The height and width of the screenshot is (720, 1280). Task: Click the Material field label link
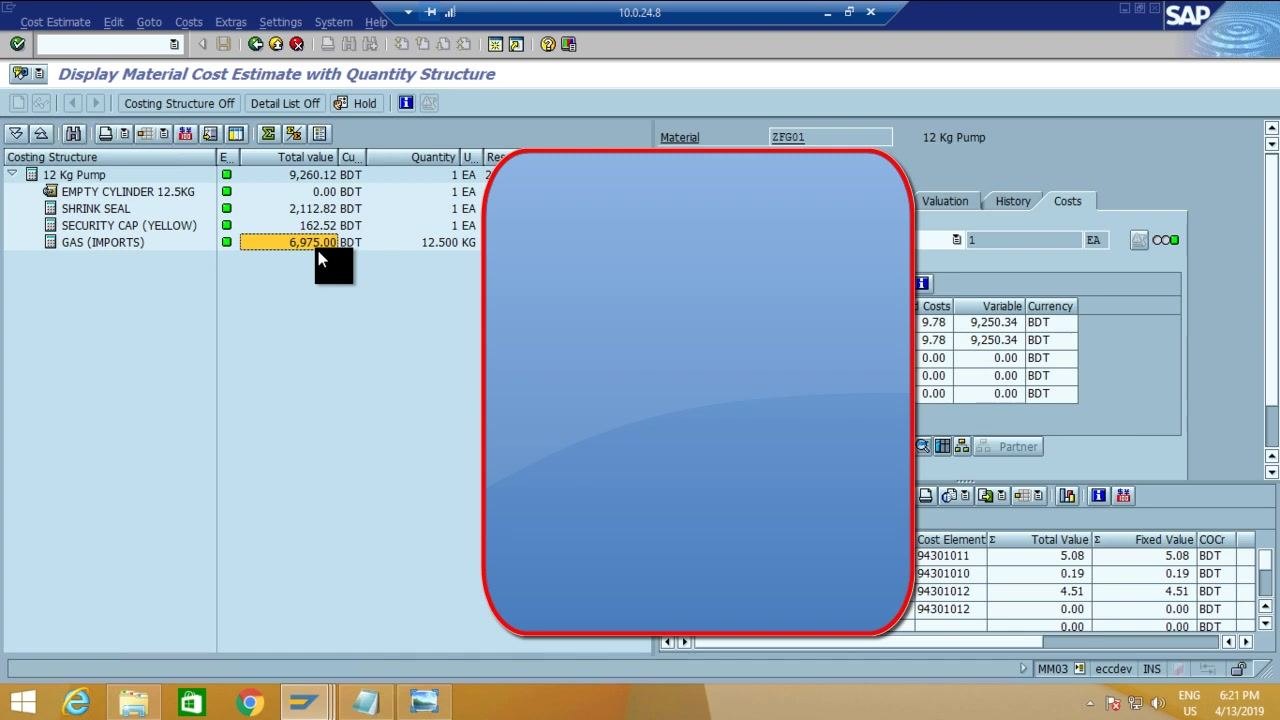point(680,138)
